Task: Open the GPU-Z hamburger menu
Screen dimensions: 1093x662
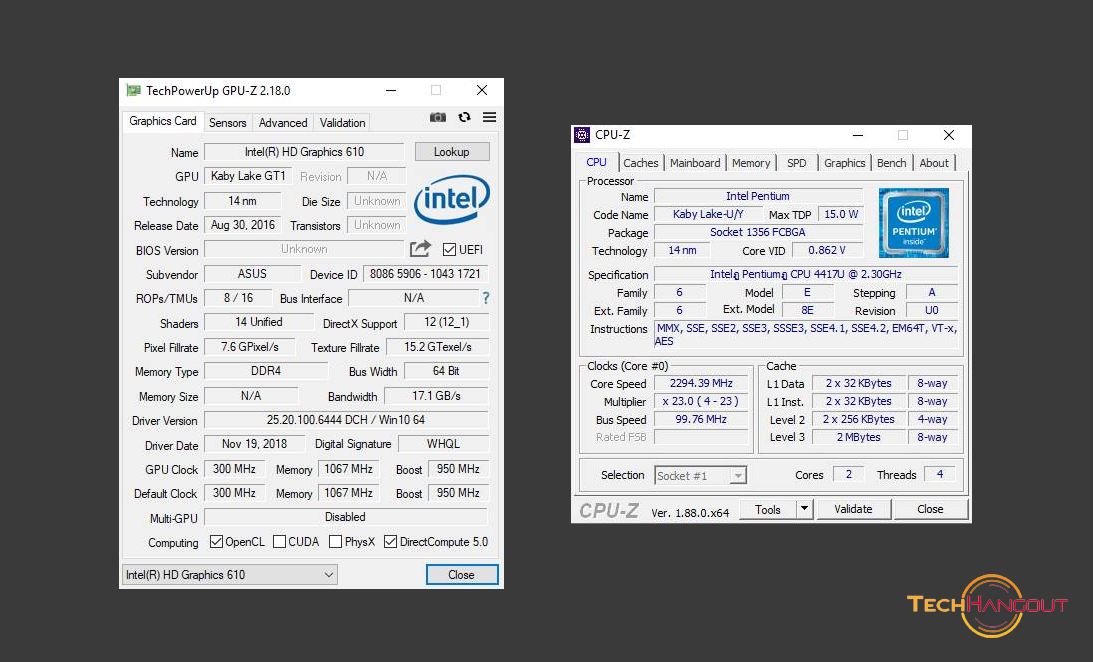Action: point(489,117)
